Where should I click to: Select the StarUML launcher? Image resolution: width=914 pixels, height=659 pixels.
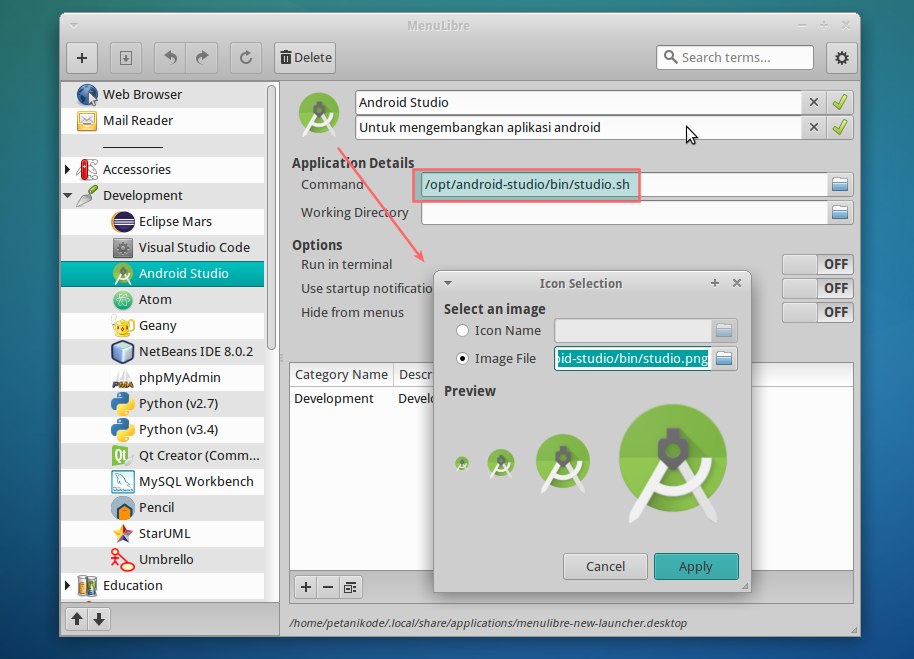pos(163,533)
